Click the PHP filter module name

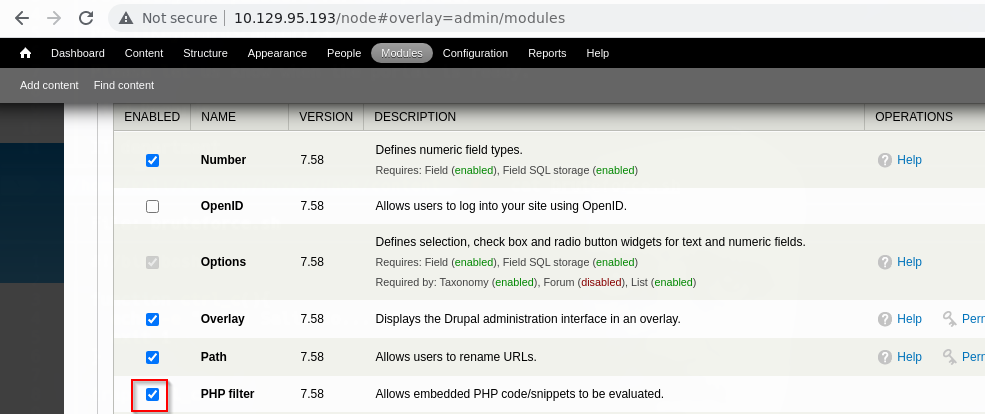pos(227,395)
